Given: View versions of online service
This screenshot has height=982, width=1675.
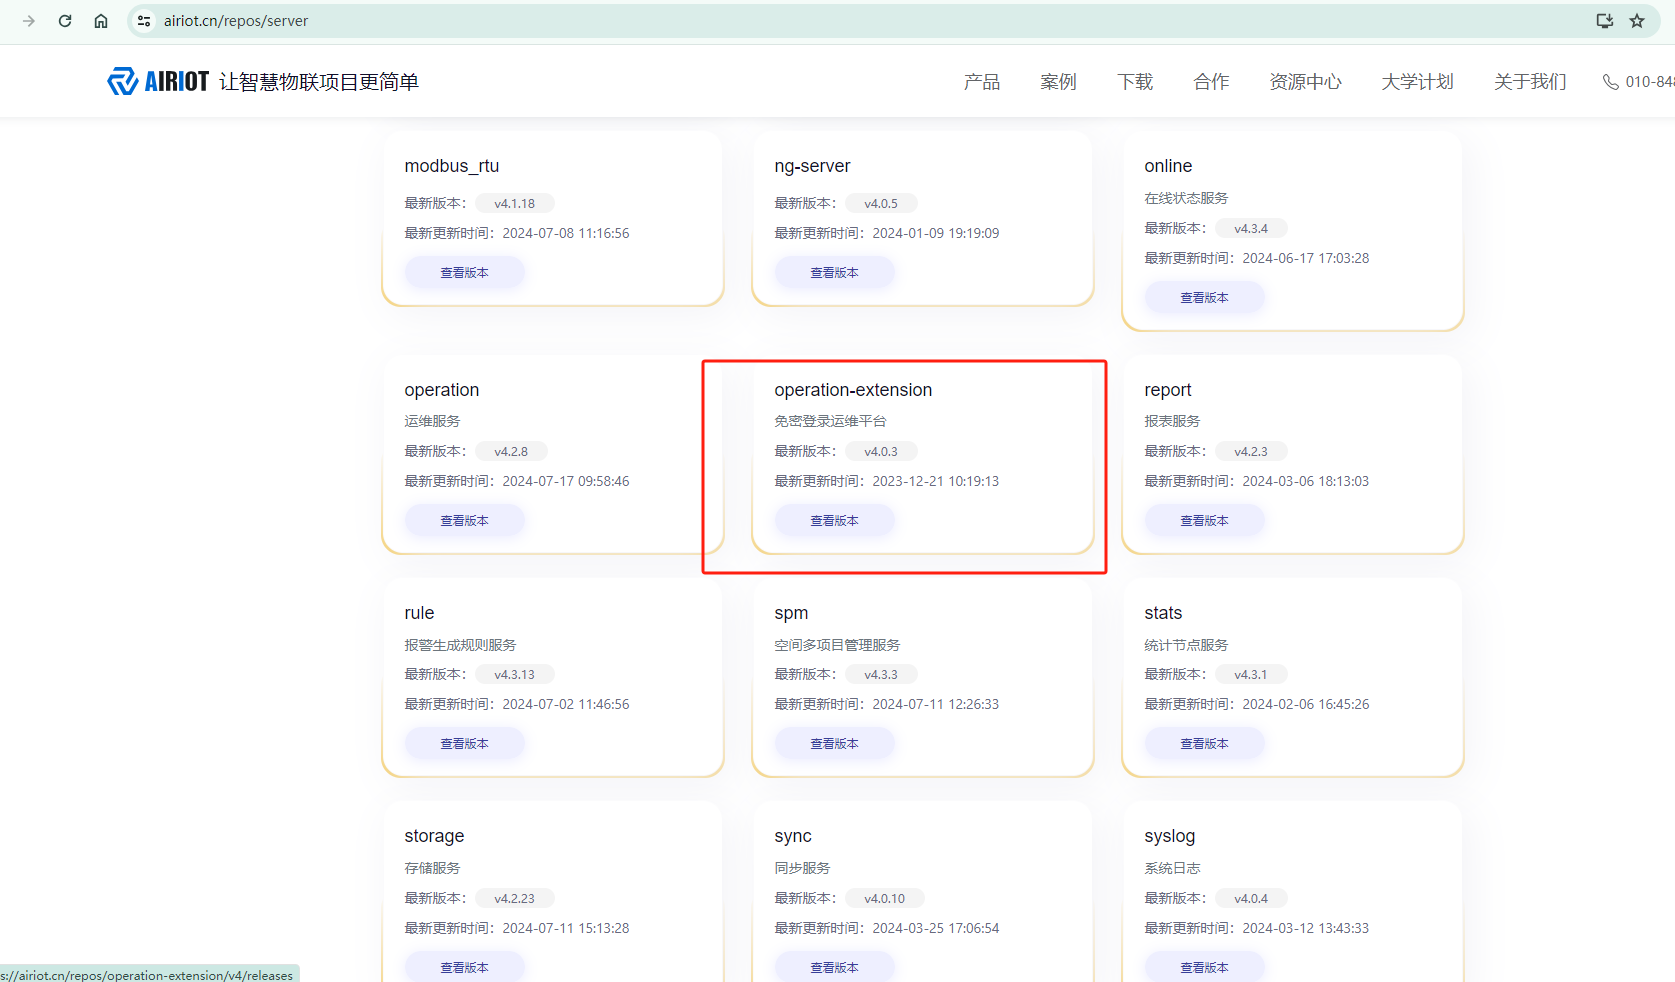Looking at the screenshot, I should coord(1205,298).
